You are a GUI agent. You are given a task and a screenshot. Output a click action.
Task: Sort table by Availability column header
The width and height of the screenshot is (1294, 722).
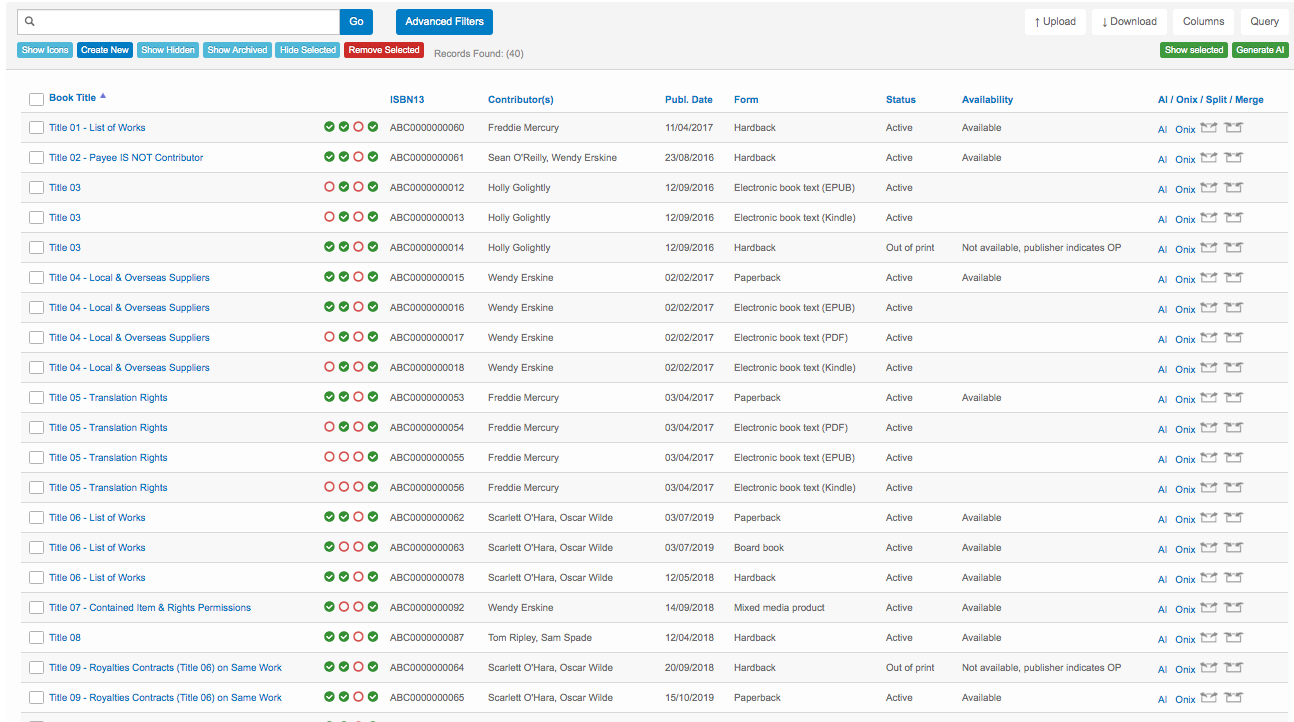[987, 99]
